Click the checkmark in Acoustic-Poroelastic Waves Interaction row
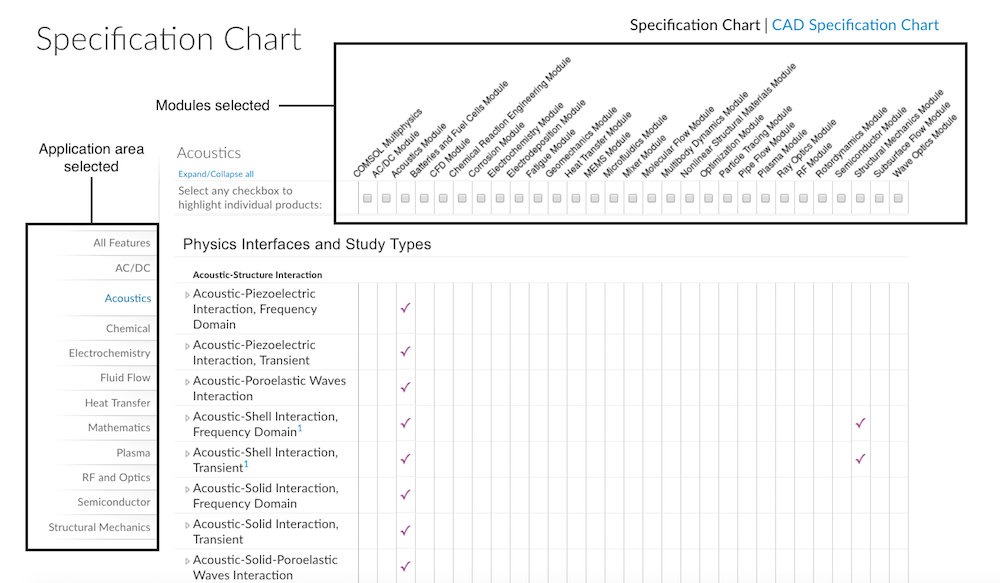Screen dimensions: 1000x583 pos(405,388)
